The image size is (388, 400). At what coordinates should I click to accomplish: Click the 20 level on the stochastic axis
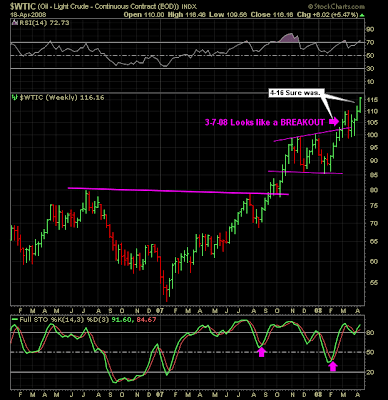(371, 372)
